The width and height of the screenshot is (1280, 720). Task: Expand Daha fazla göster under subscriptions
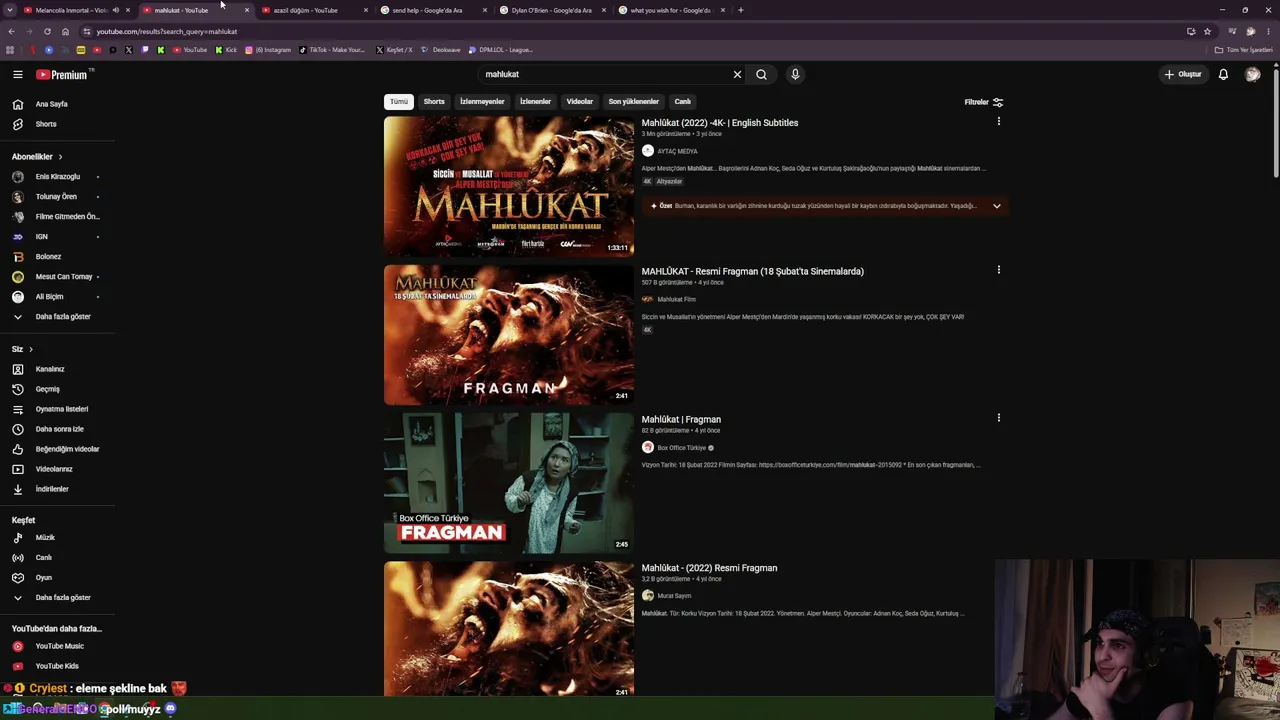pyautogui.click(x=63, y=317)
